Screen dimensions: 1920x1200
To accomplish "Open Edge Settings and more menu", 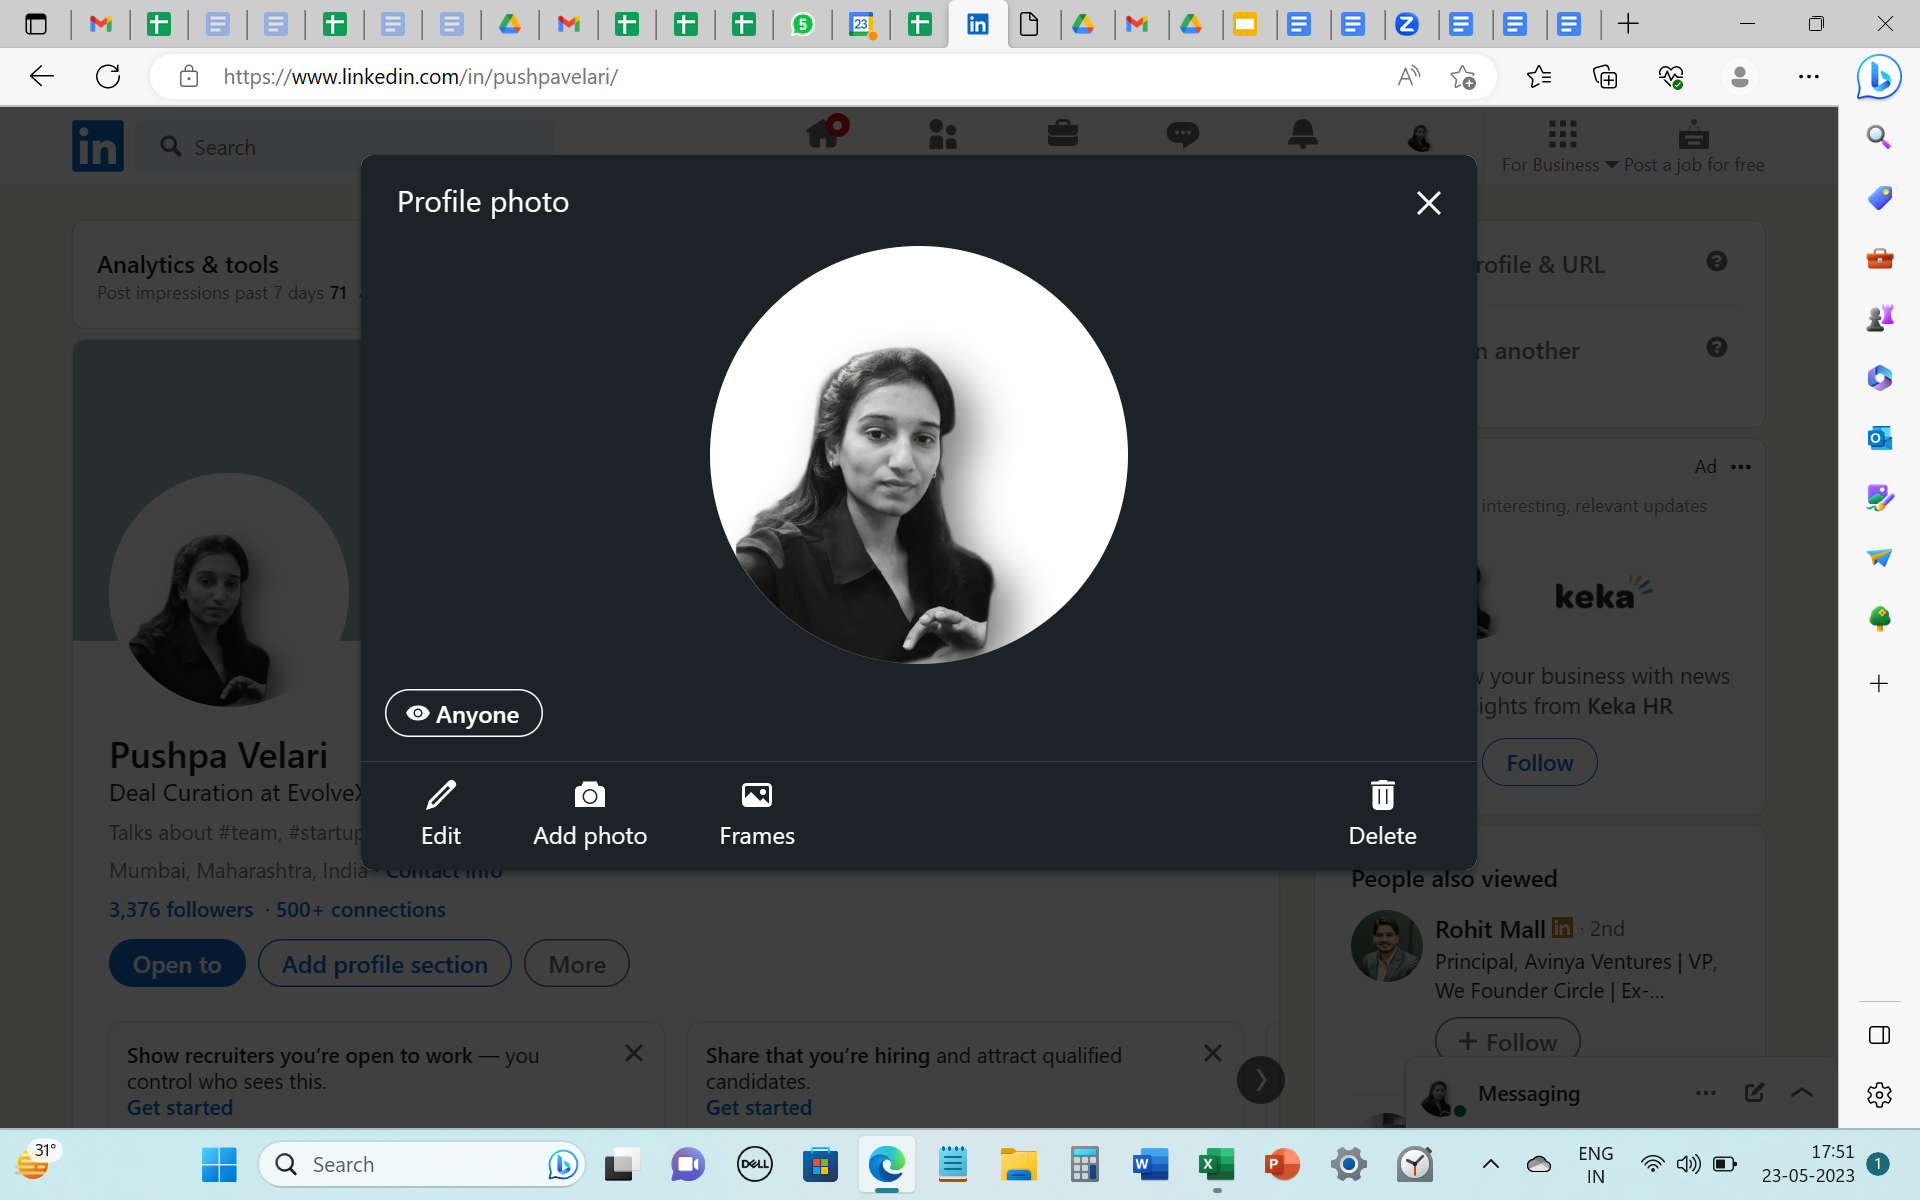I will pos(1809,77).
